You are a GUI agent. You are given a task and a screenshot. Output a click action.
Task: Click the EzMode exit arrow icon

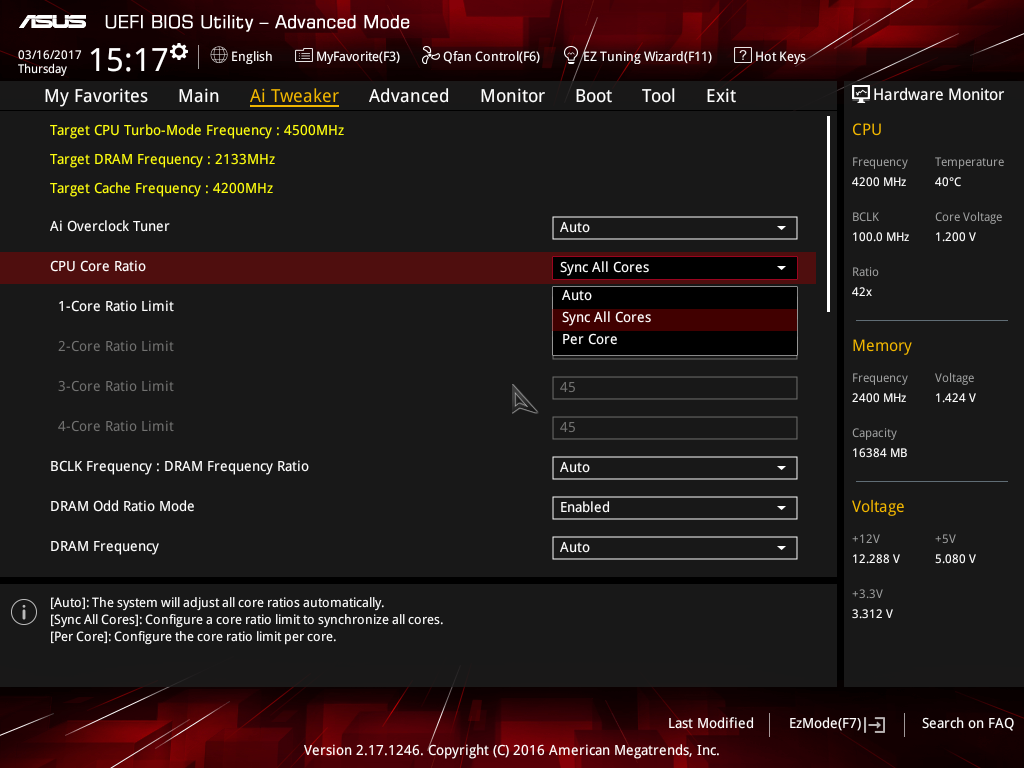click(x=876, y=724)
